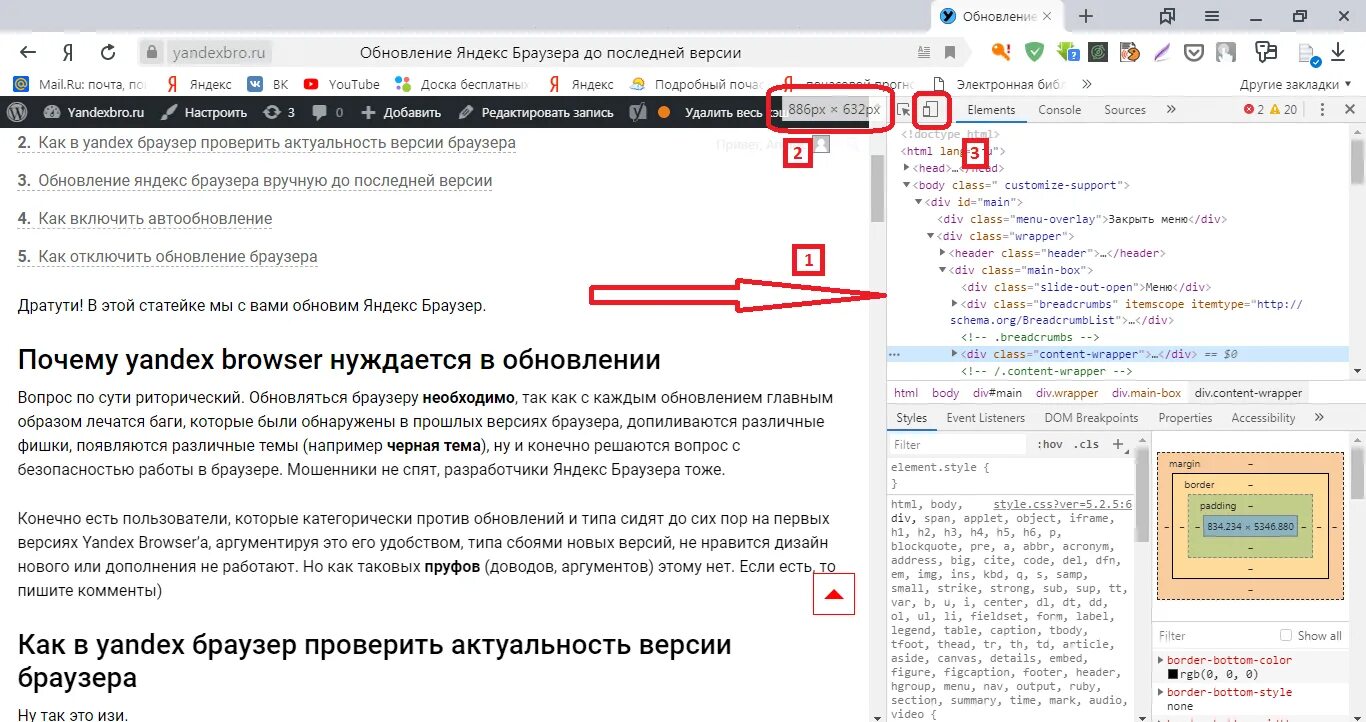1366x722 pixels.
Task: Click the red error count indicator
Action: click(x=1253, y=110)
